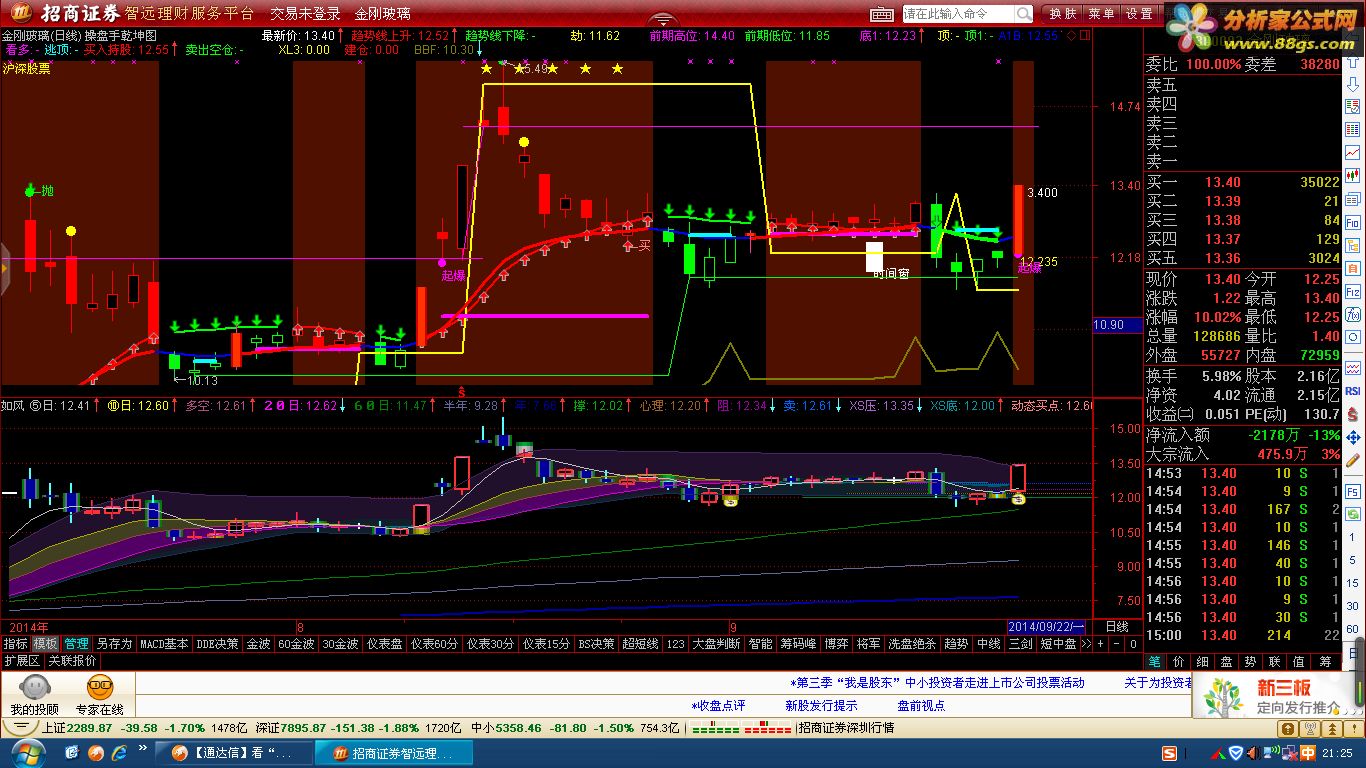Click the 招商证券深圳行情 status entry
Image resolution: width=1366 pixels, height=768 pixels.
coord(846,728)
